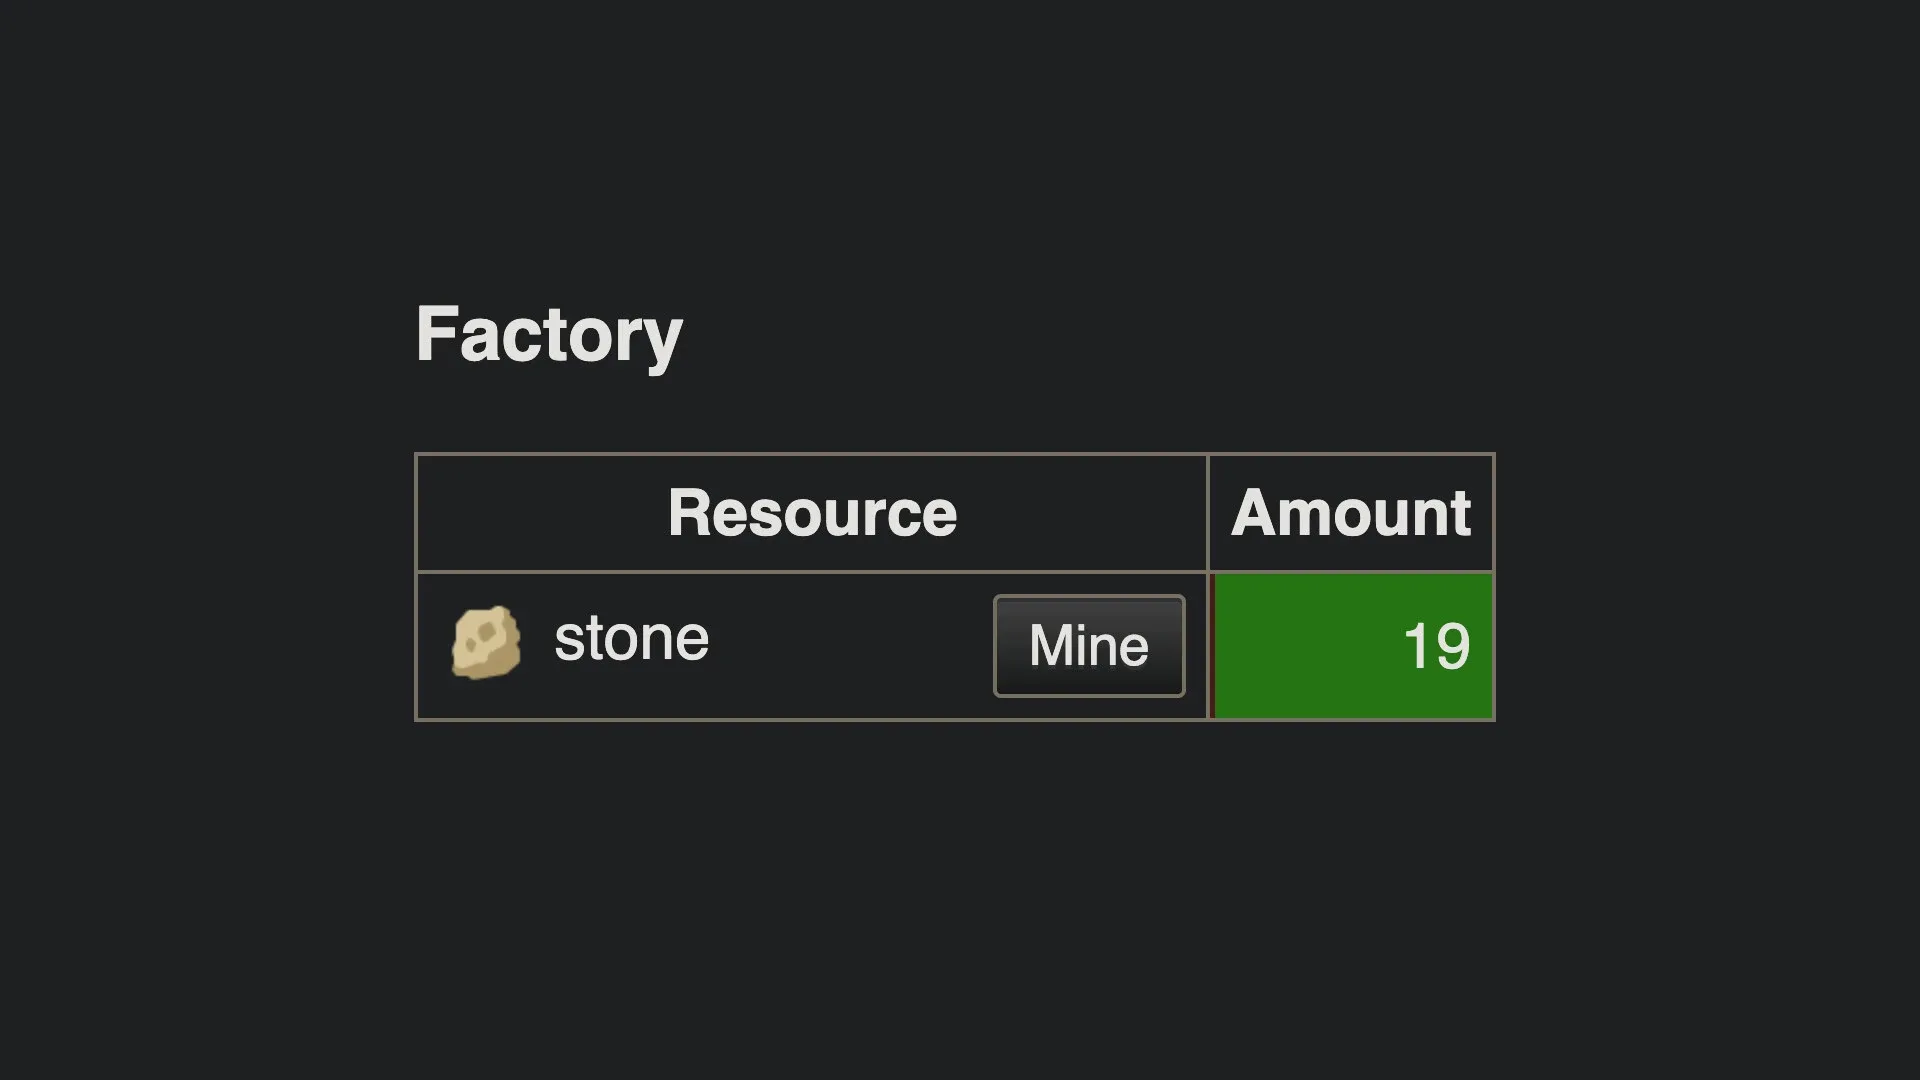Click the Factory title text

549,334
